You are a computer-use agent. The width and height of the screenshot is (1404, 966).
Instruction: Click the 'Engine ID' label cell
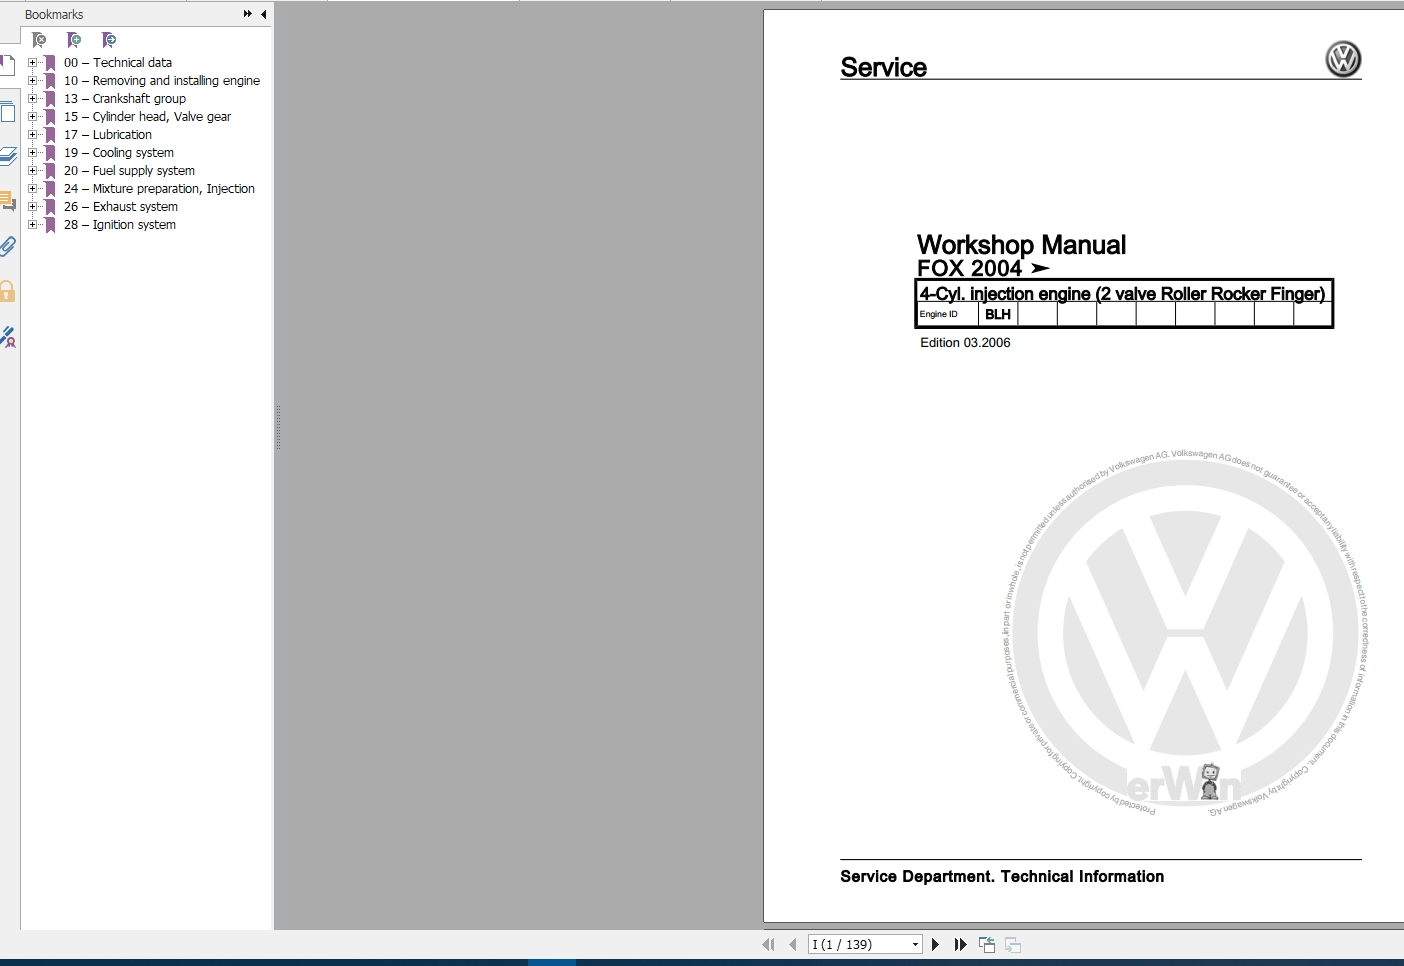tap(948, 314)
